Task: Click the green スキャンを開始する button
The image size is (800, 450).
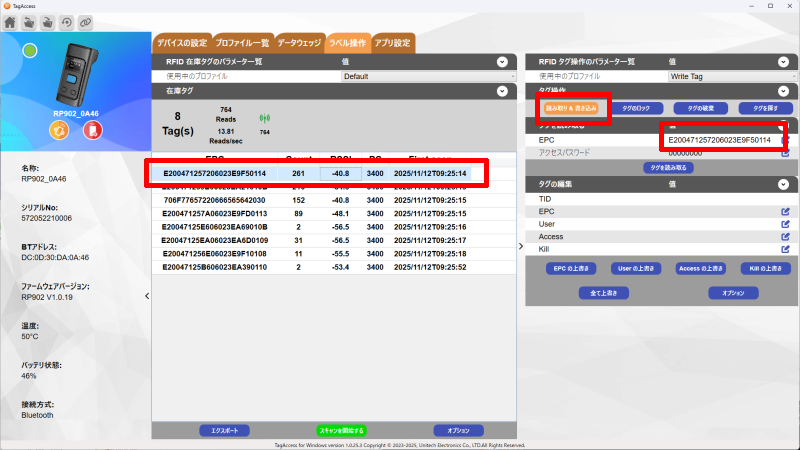Action: (x=341, y=430)
